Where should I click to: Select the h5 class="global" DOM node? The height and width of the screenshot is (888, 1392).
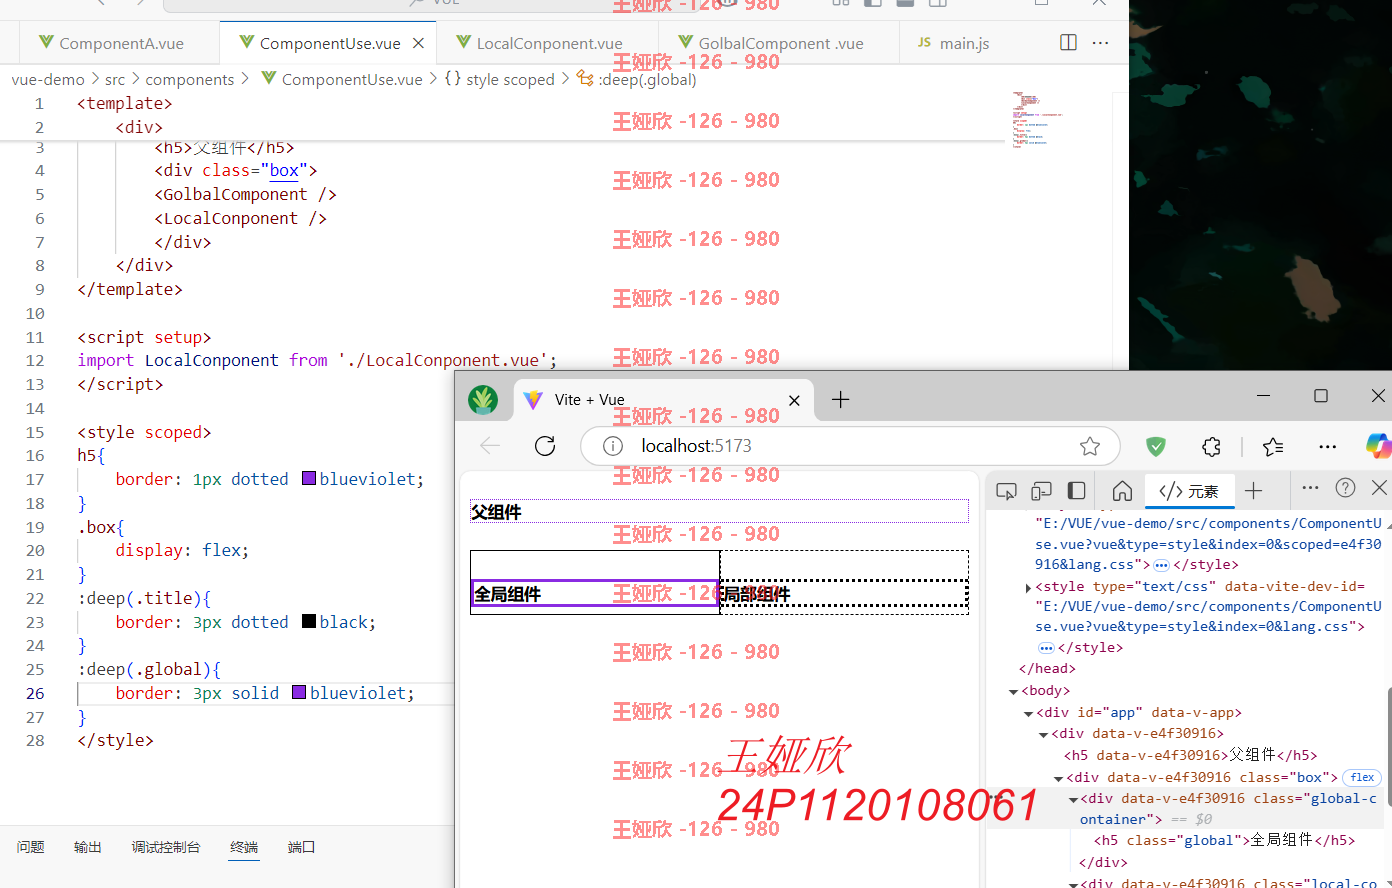click(1224, 840)
